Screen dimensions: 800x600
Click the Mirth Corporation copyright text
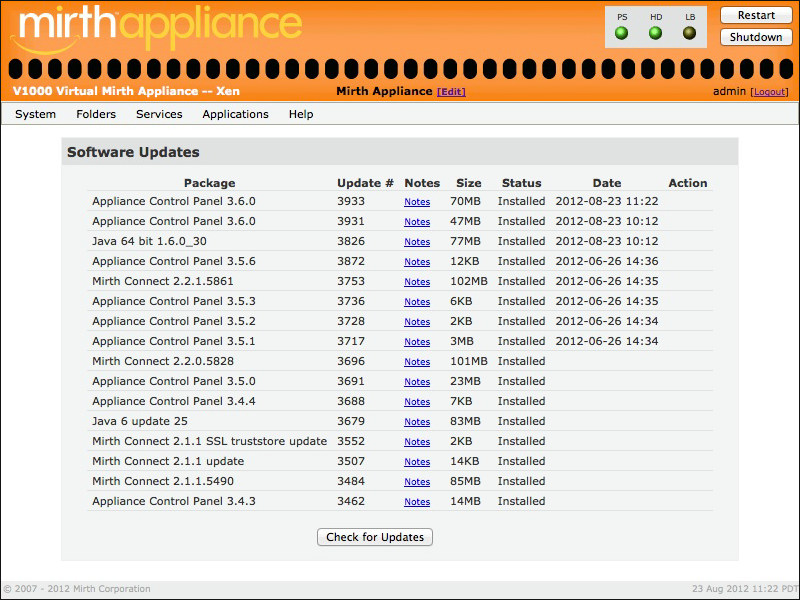click(x=77, y=589)
